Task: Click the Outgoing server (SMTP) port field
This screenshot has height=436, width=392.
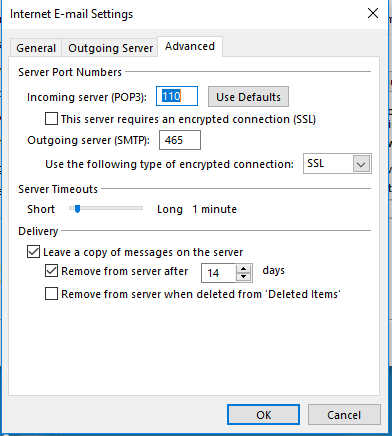Action: 180,140
